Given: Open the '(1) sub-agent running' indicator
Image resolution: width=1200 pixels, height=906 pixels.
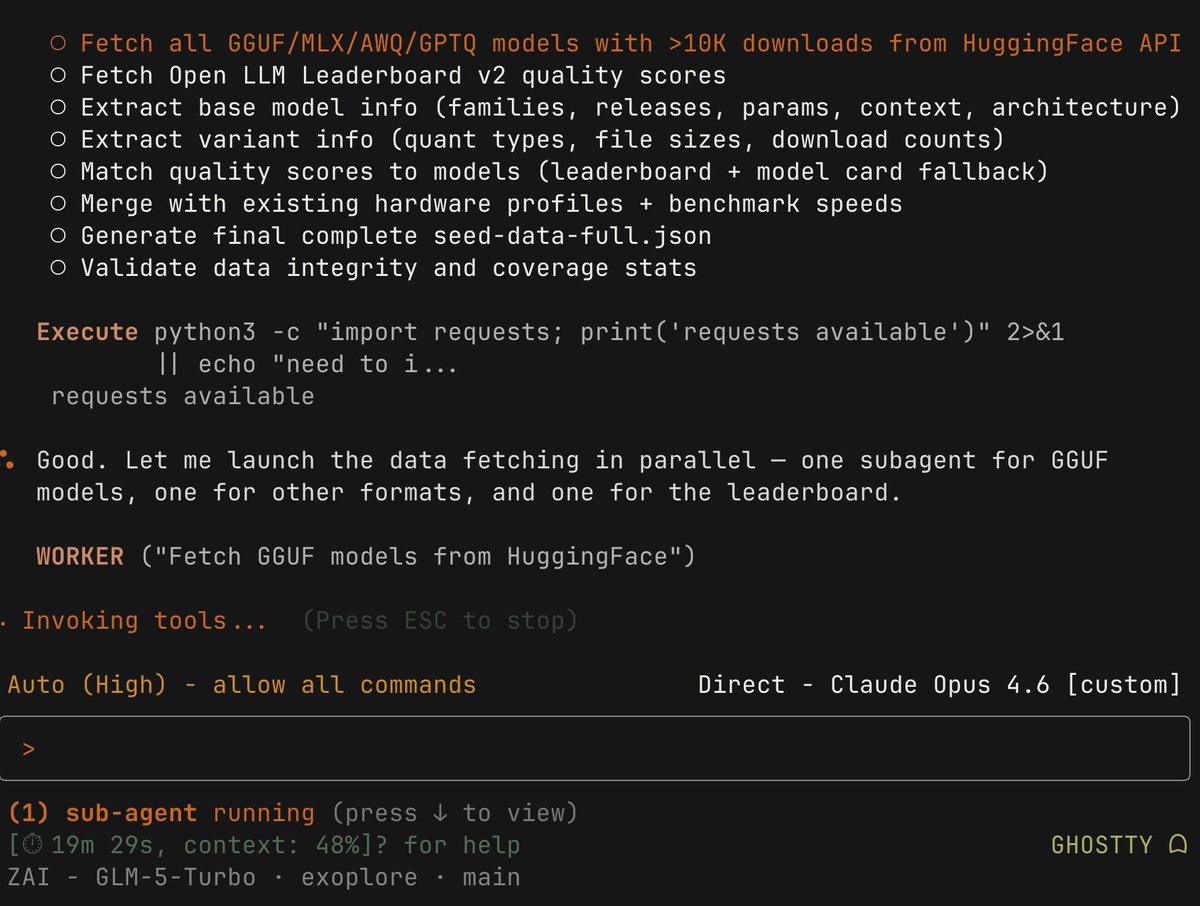Looking at the screenshot, I should click(161, 813).
